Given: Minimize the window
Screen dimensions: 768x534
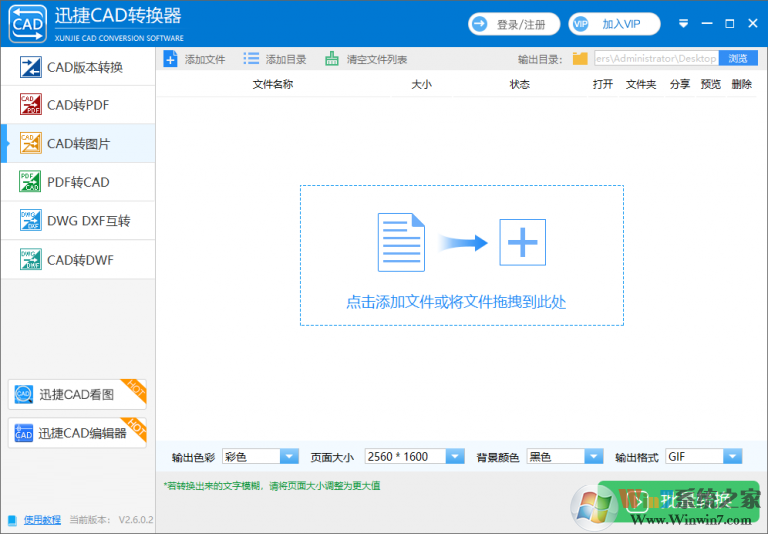Looking at the screenshot, I should pyautogui.click(x=707, y=24).
